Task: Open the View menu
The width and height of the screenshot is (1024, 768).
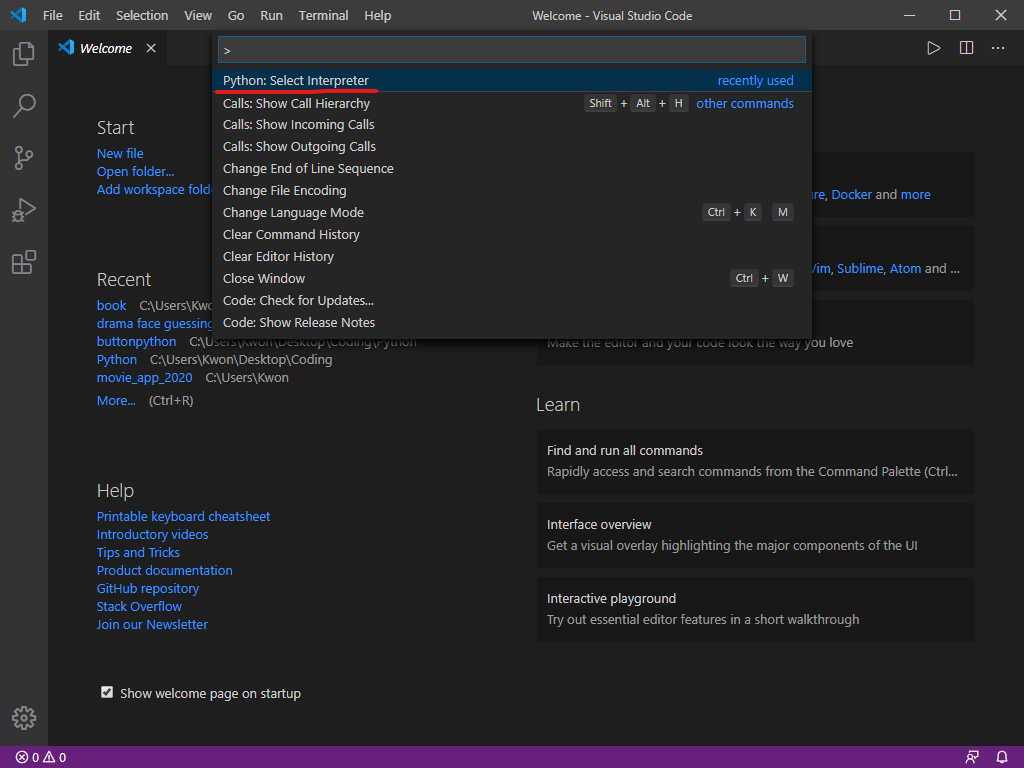Action: (x=198, y=15)
